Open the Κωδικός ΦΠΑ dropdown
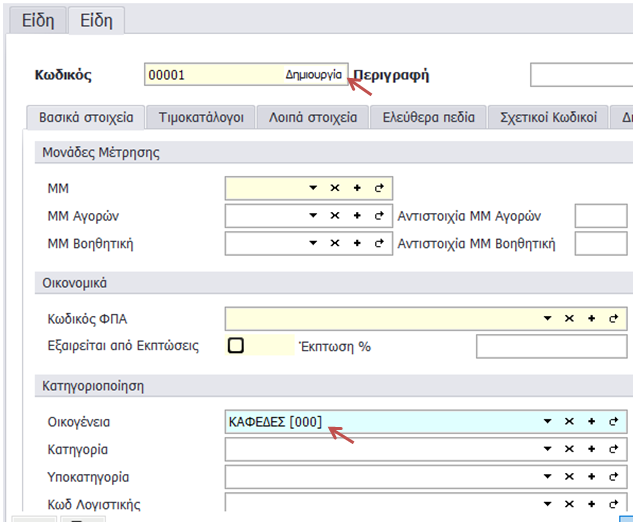Image resolution: width=637 pixels, height=526 pixels. pos(547,318)
